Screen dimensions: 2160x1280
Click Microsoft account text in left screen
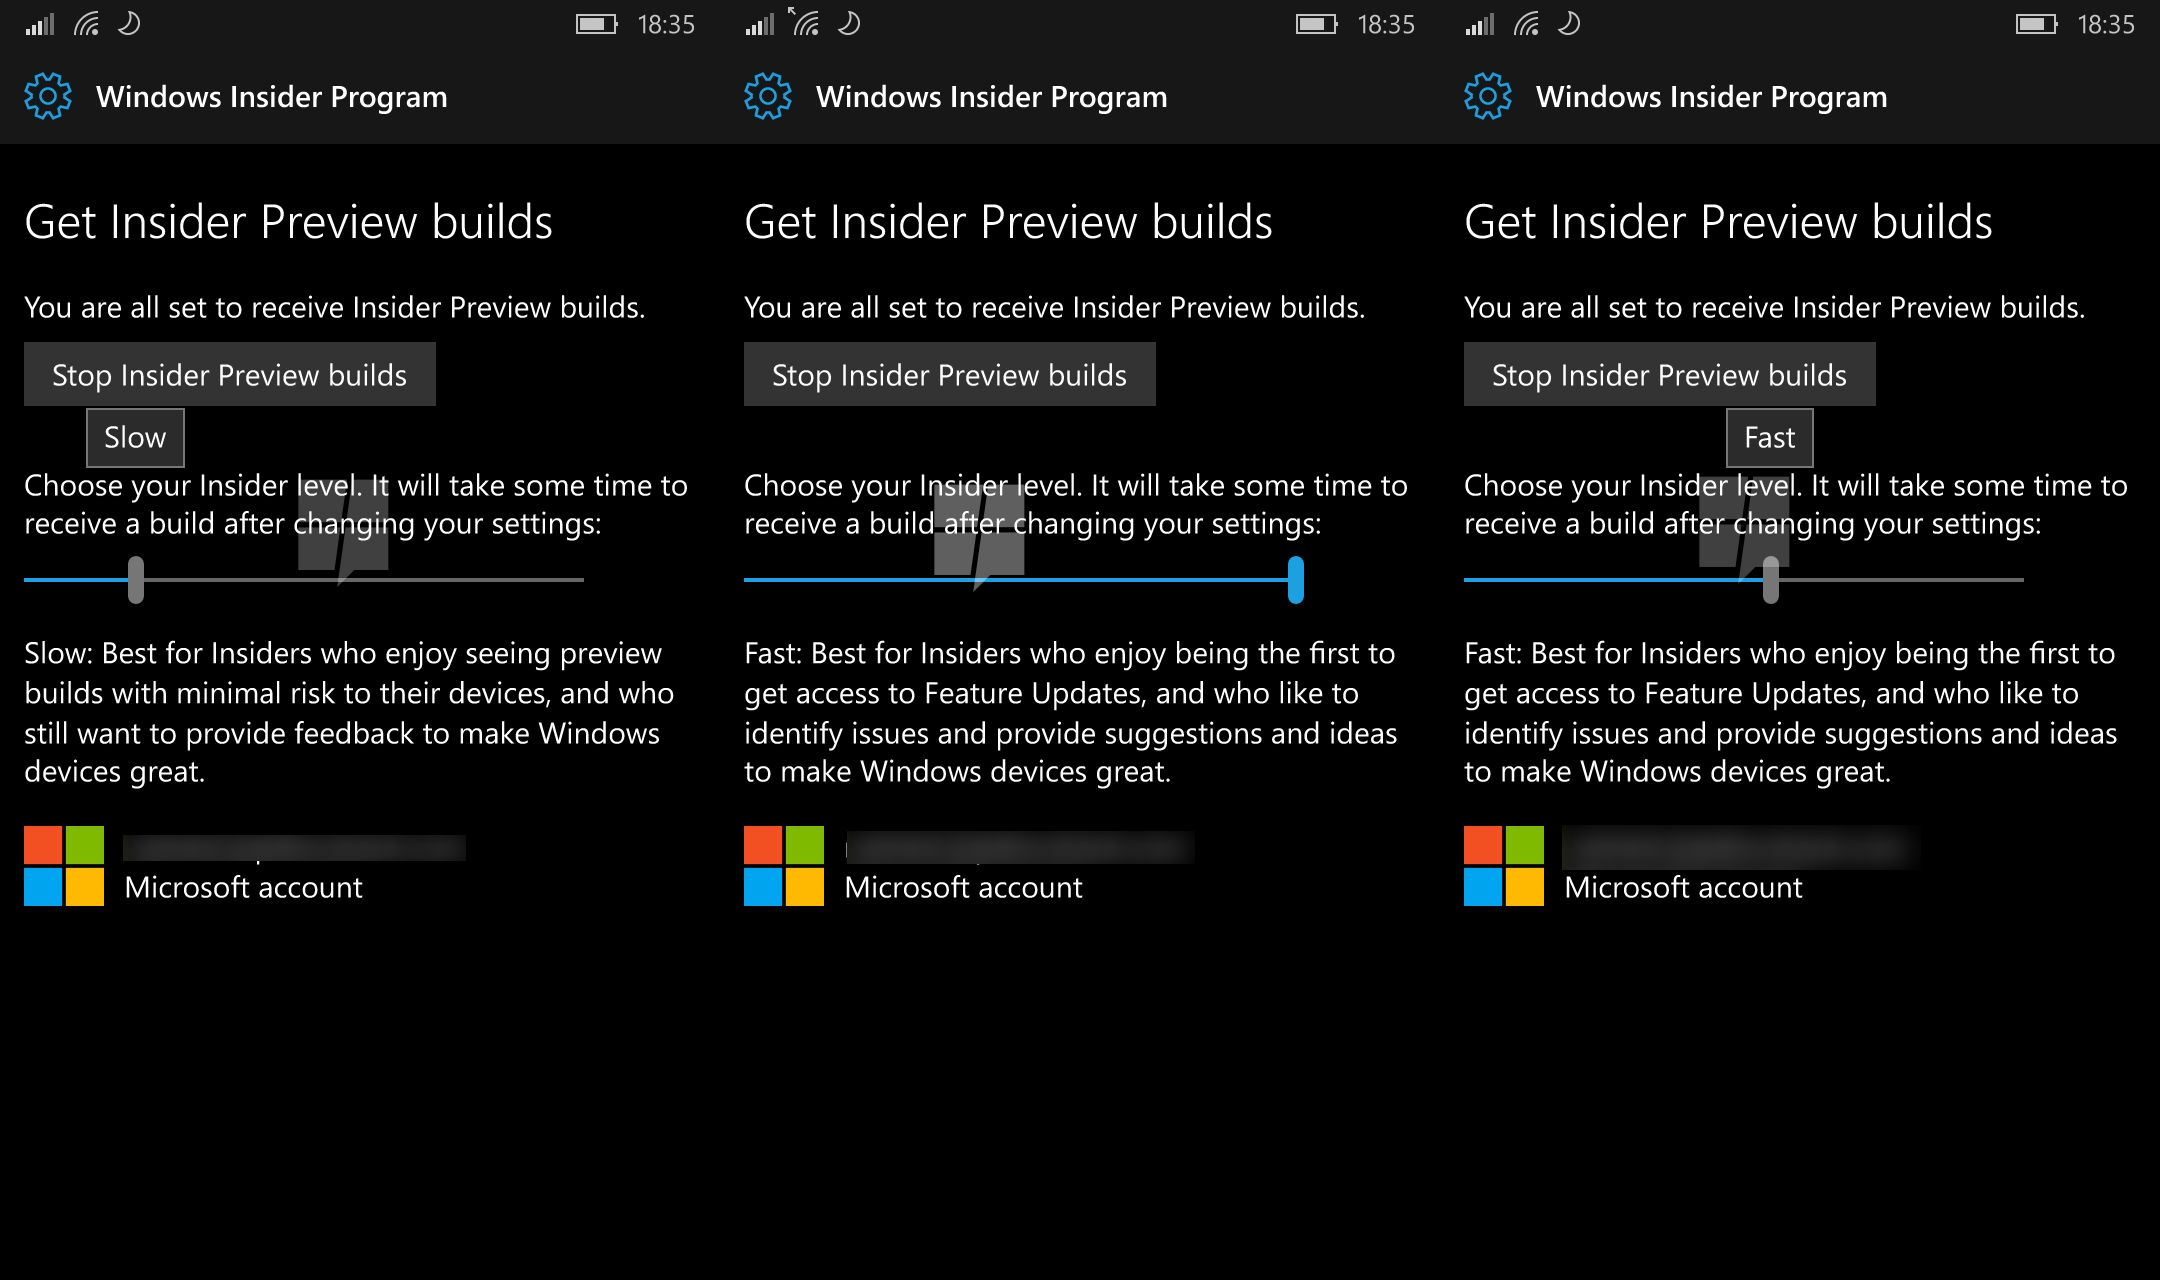(x=244, y=888)
